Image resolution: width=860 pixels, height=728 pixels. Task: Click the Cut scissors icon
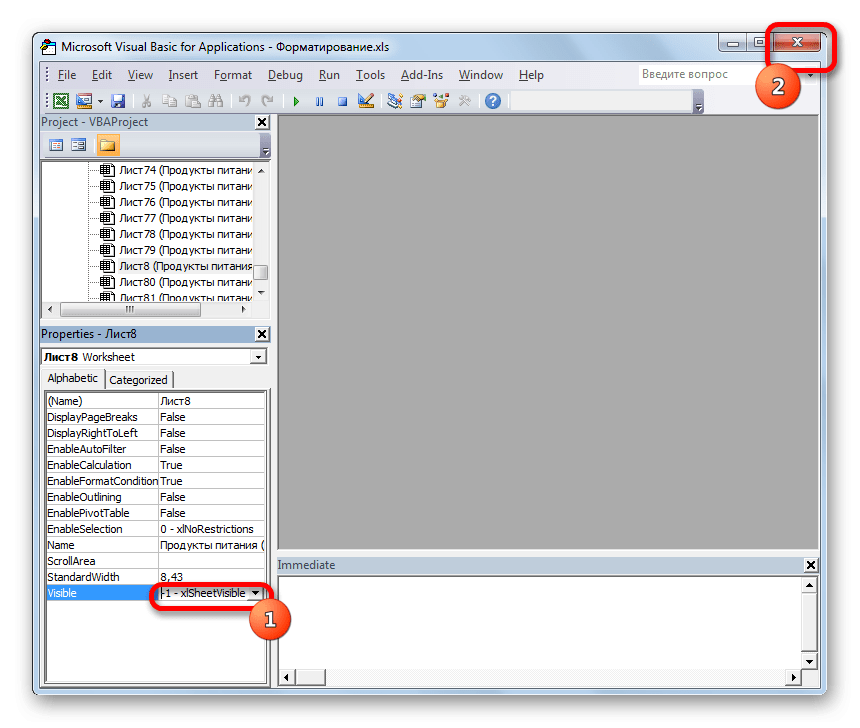(x=146, y=101)
